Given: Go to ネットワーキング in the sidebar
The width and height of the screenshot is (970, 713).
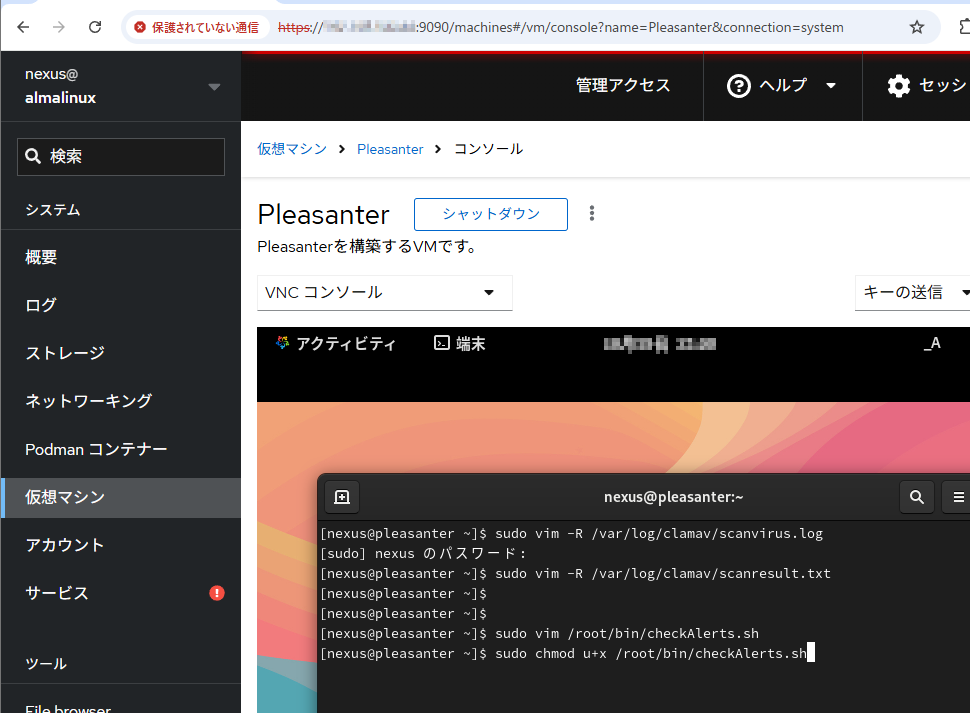Looking at the screenshot, I should point(88,401).
